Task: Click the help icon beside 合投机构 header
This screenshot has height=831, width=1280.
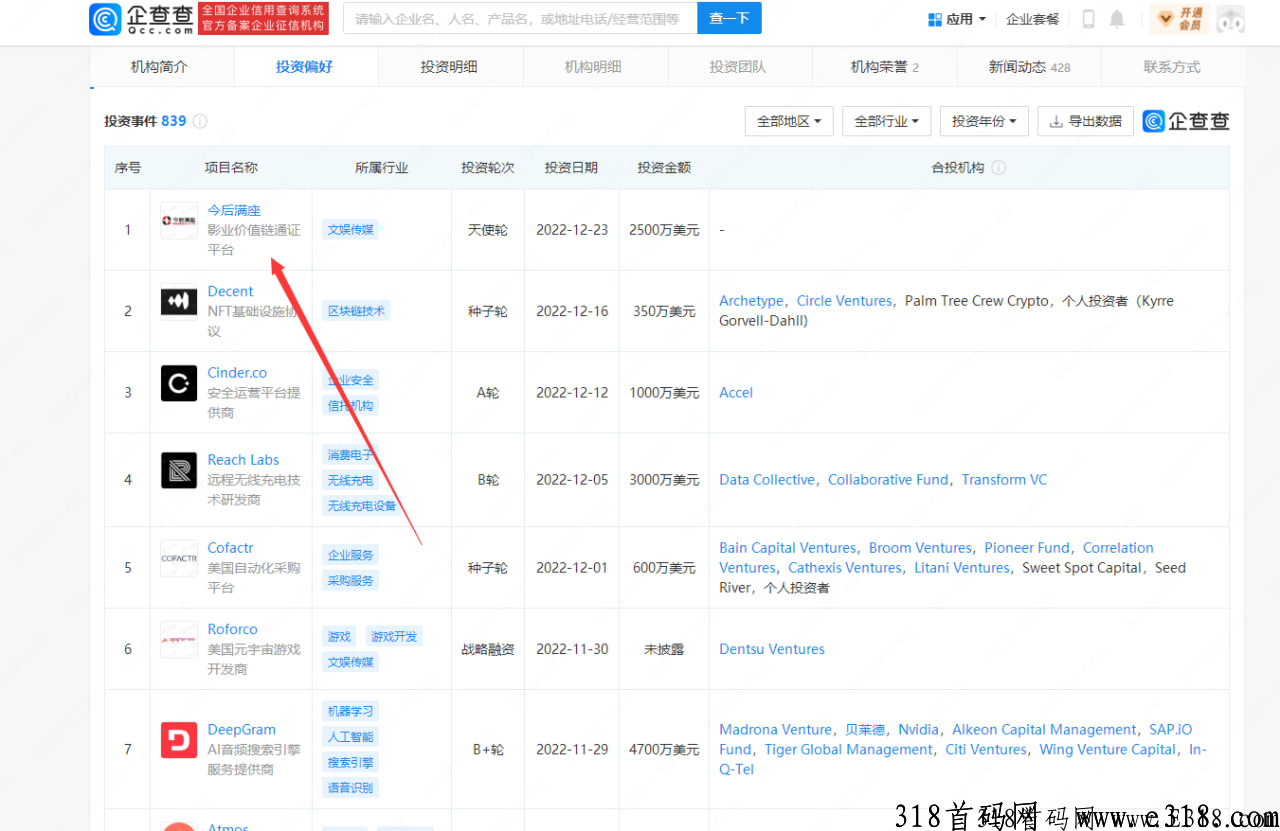Action: (998, 168)
